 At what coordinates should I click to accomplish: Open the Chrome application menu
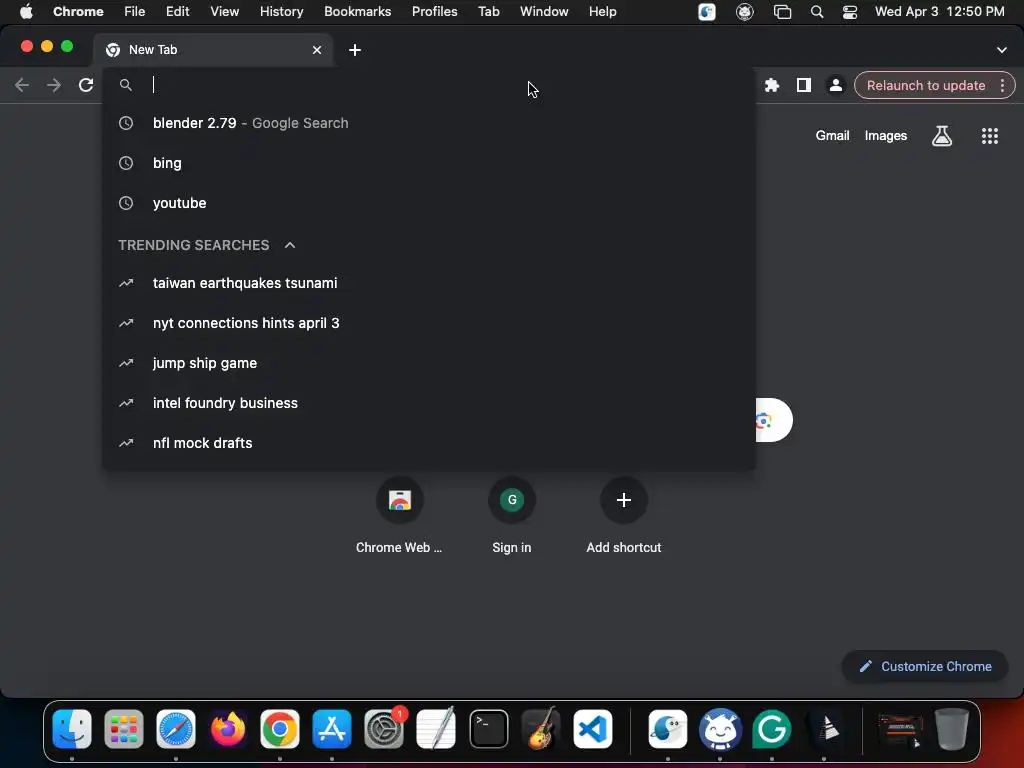[78, 12]
